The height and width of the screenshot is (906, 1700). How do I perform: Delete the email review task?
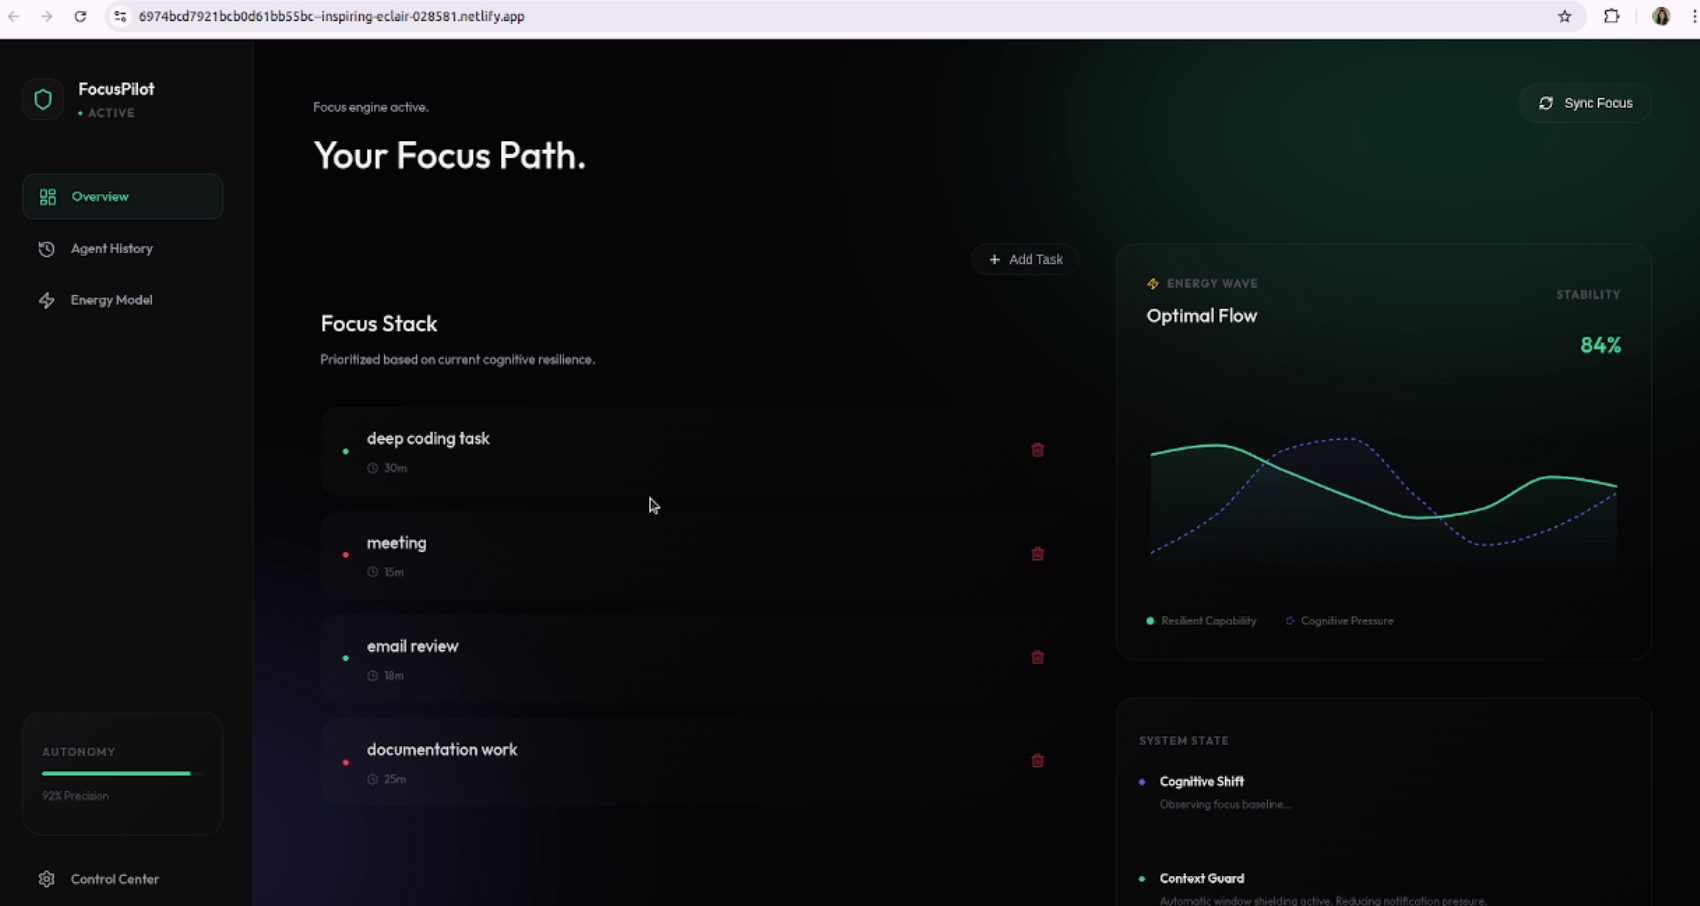[1037, 657]
